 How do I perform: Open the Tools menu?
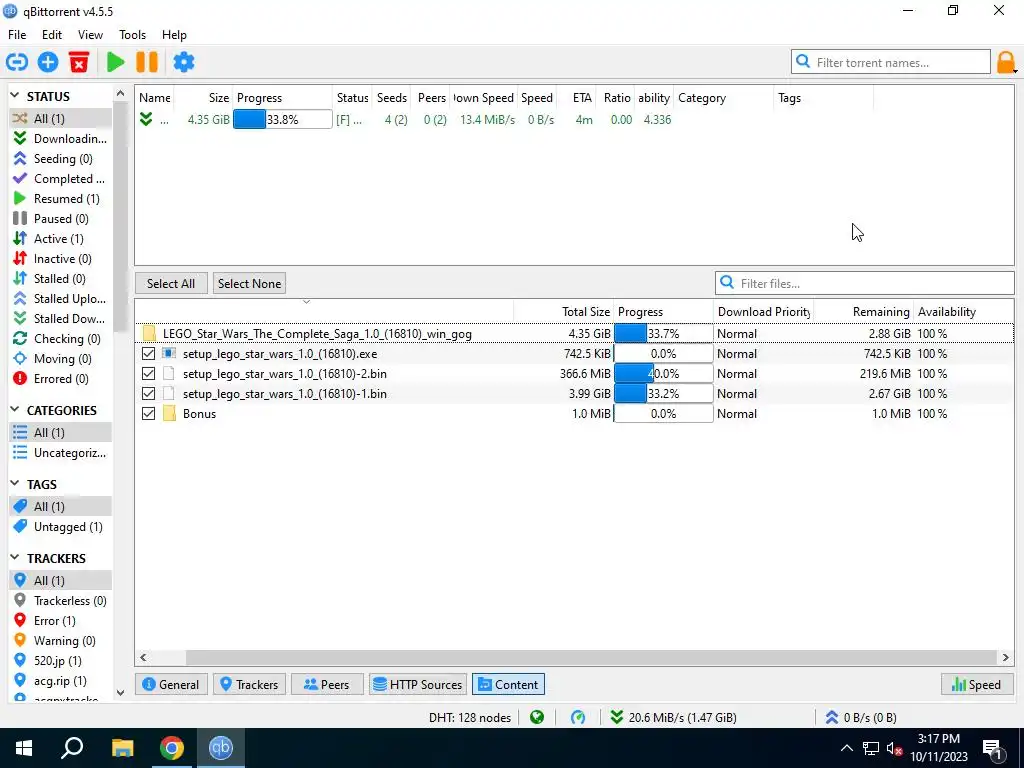click(132, 35)
